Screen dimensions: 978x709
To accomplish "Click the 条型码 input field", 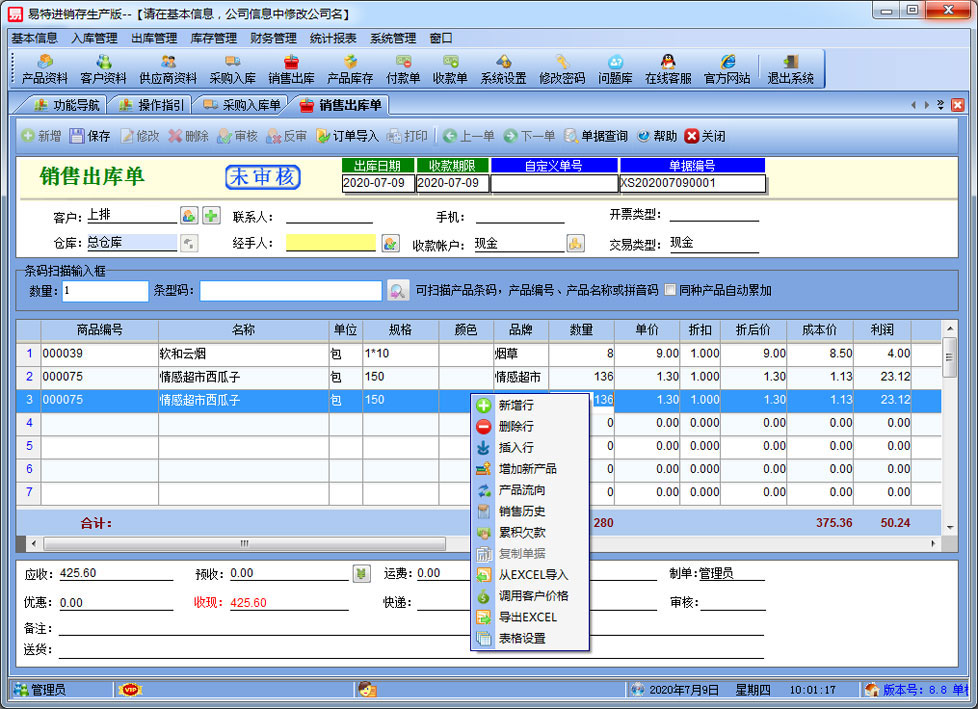I will point(290,291).
